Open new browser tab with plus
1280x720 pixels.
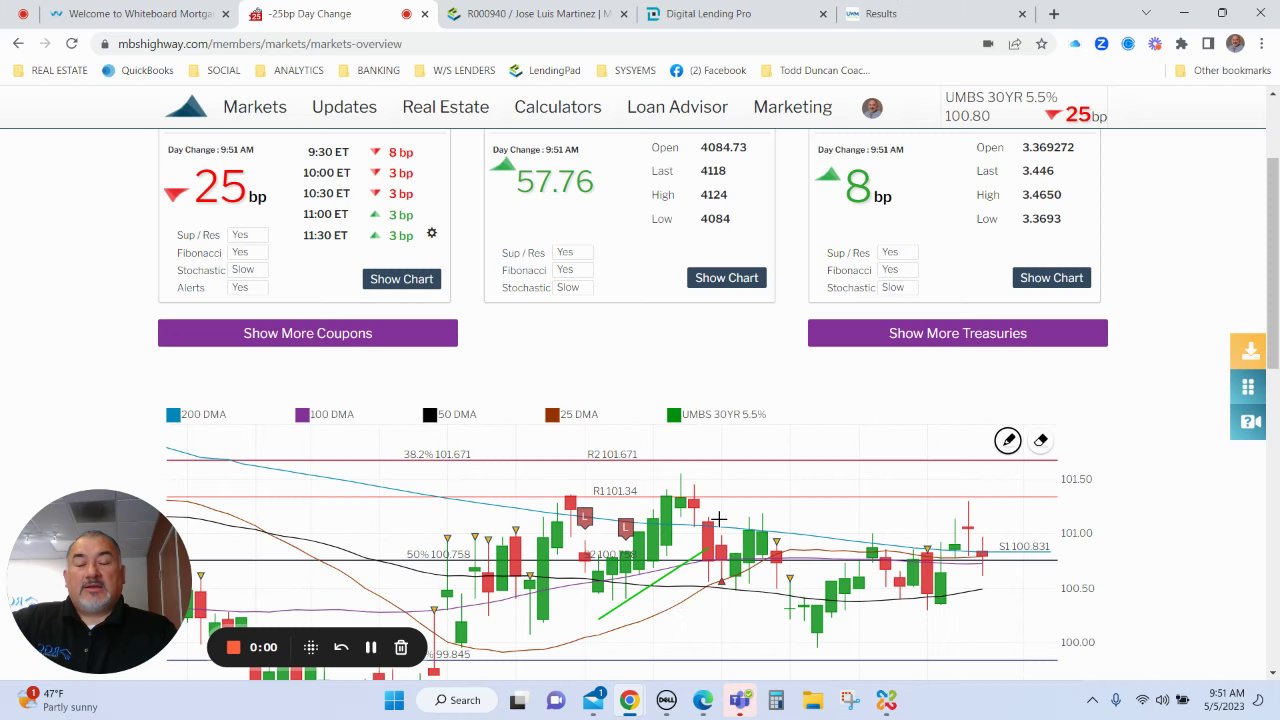point(1054,14)
